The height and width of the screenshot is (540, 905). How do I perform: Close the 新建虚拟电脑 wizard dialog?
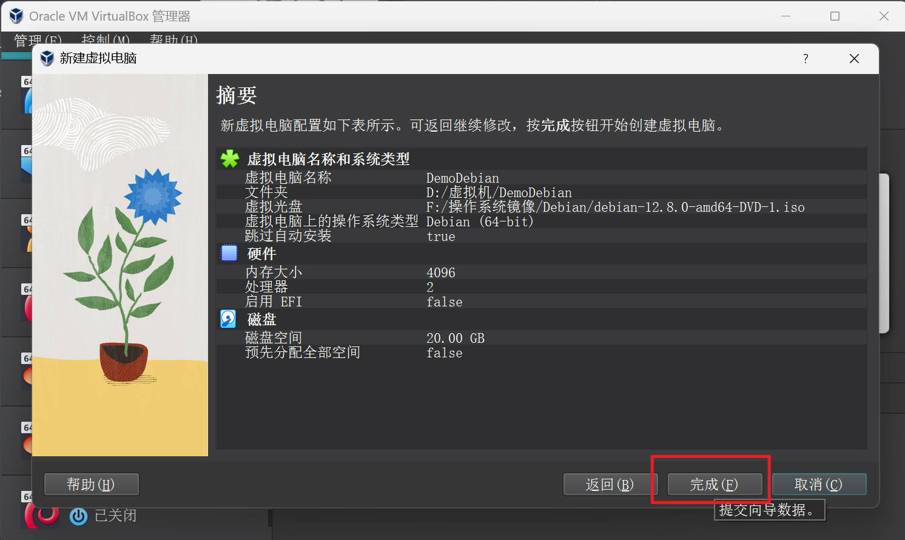point(854,59)
